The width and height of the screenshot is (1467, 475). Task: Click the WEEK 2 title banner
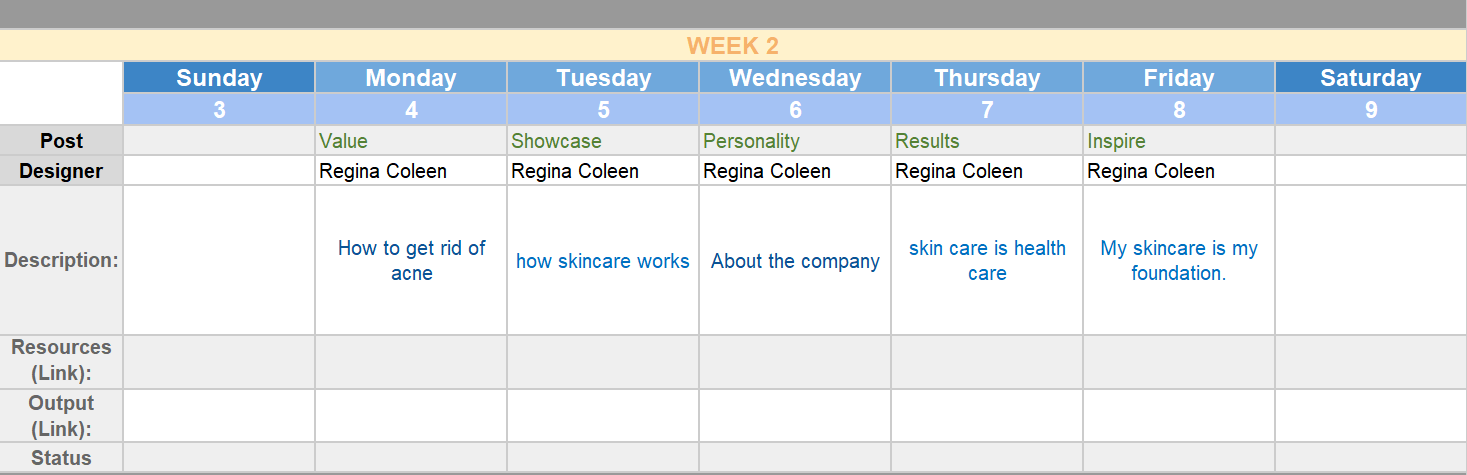(733, 46)
